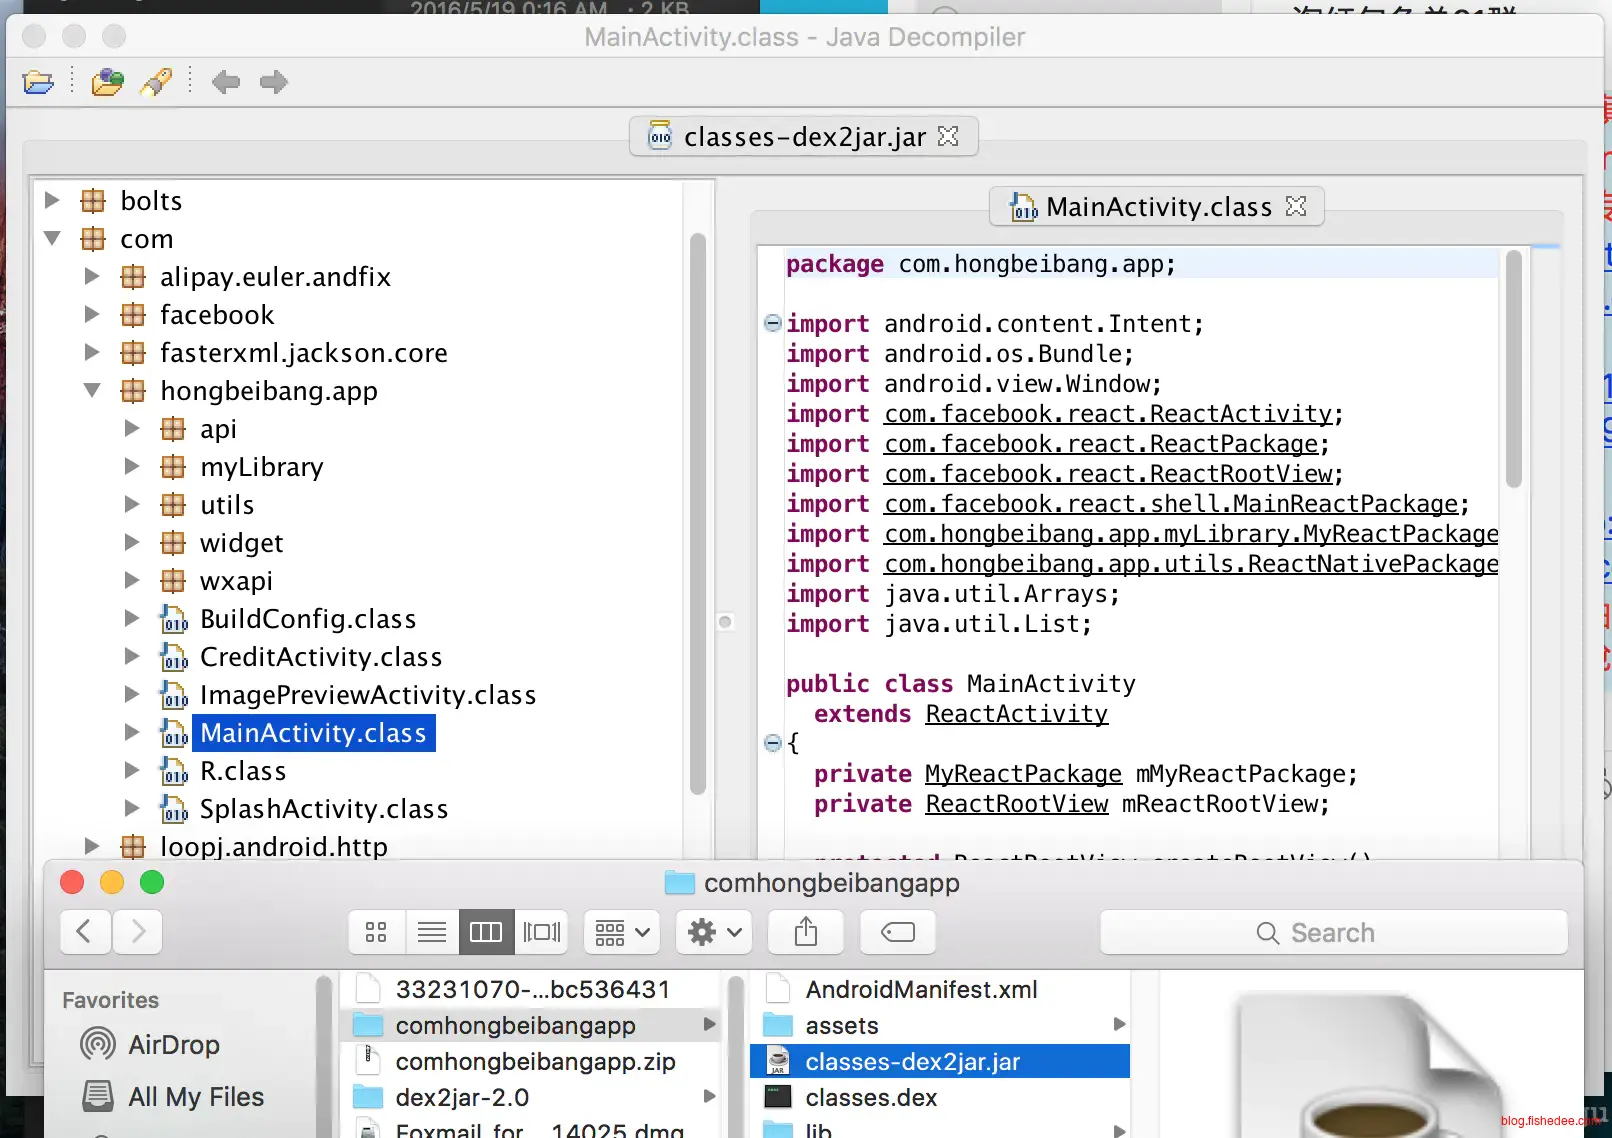Collapse the MainActivity class body fold
Screen dimensions: 1612x1138
(772, 742)
